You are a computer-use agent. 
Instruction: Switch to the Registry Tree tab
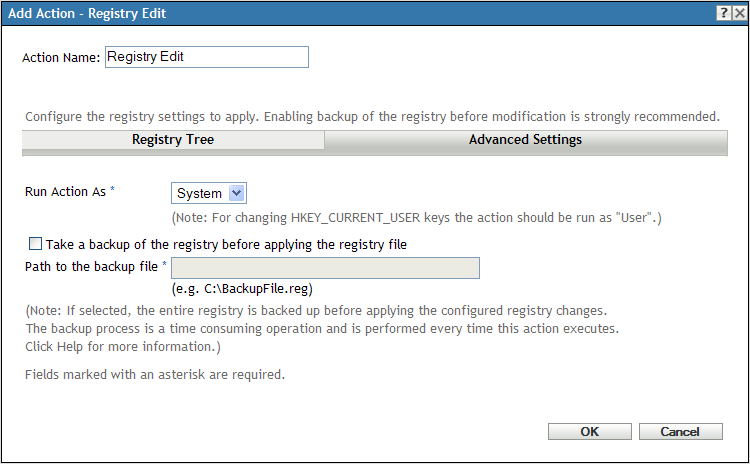pos(173,140)
